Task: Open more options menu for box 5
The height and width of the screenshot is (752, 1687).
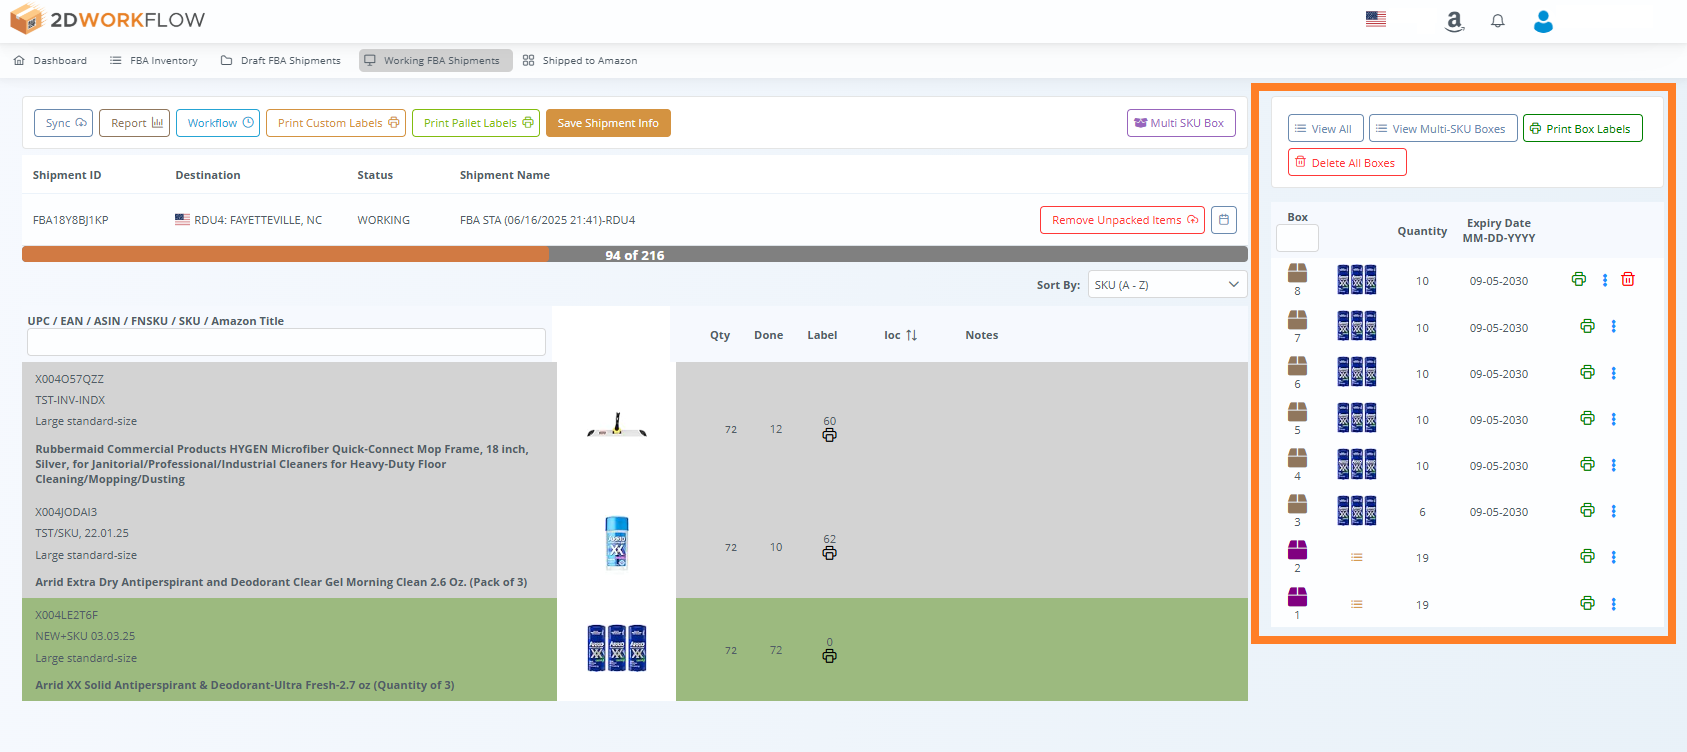Action: pos(1613,419)
